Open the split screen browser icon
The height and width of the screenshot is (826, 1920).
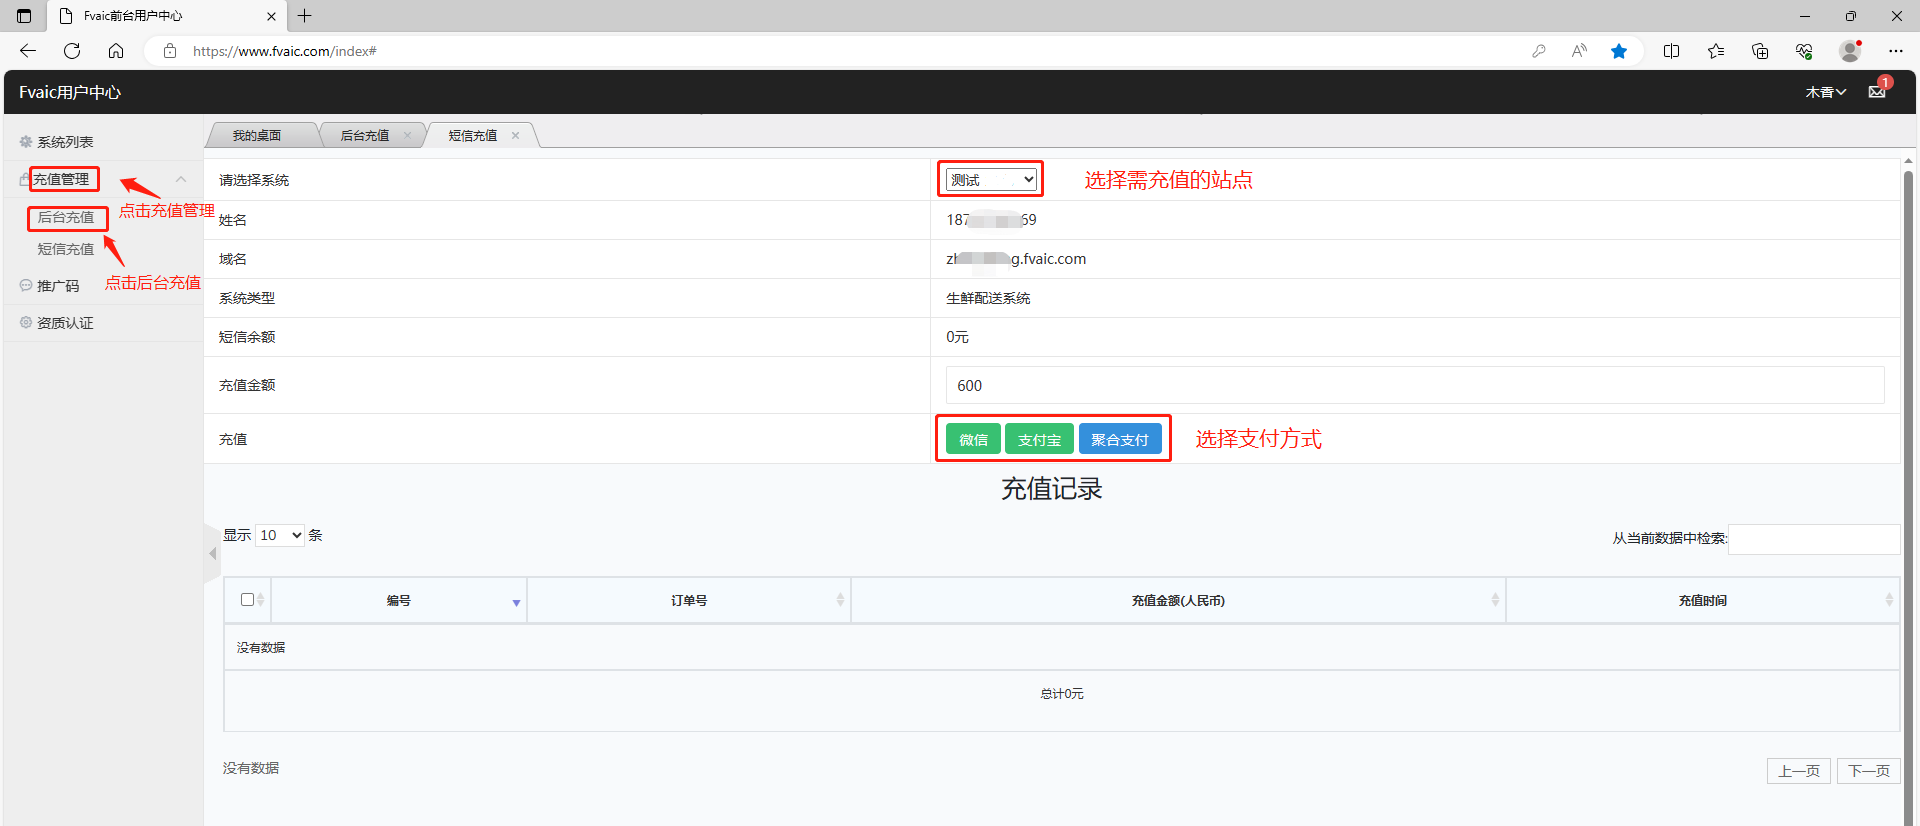pyautogui.click(x=1671, y=51)
